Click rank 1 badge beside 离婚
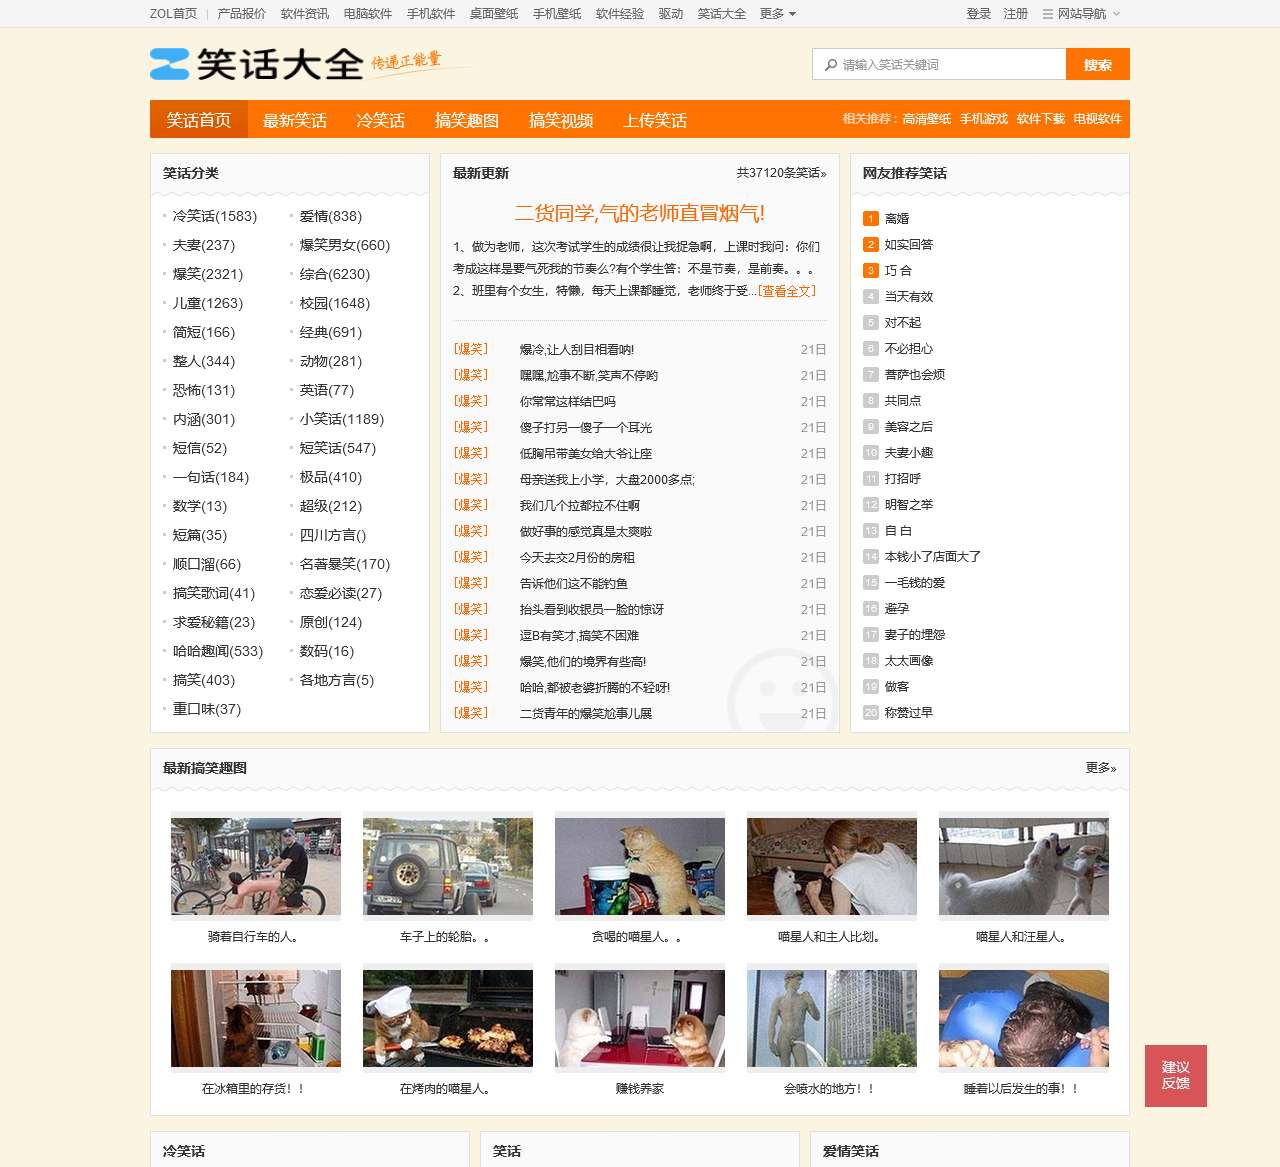This screenshot has width=1280, height=1167. [x=871, y=219]
